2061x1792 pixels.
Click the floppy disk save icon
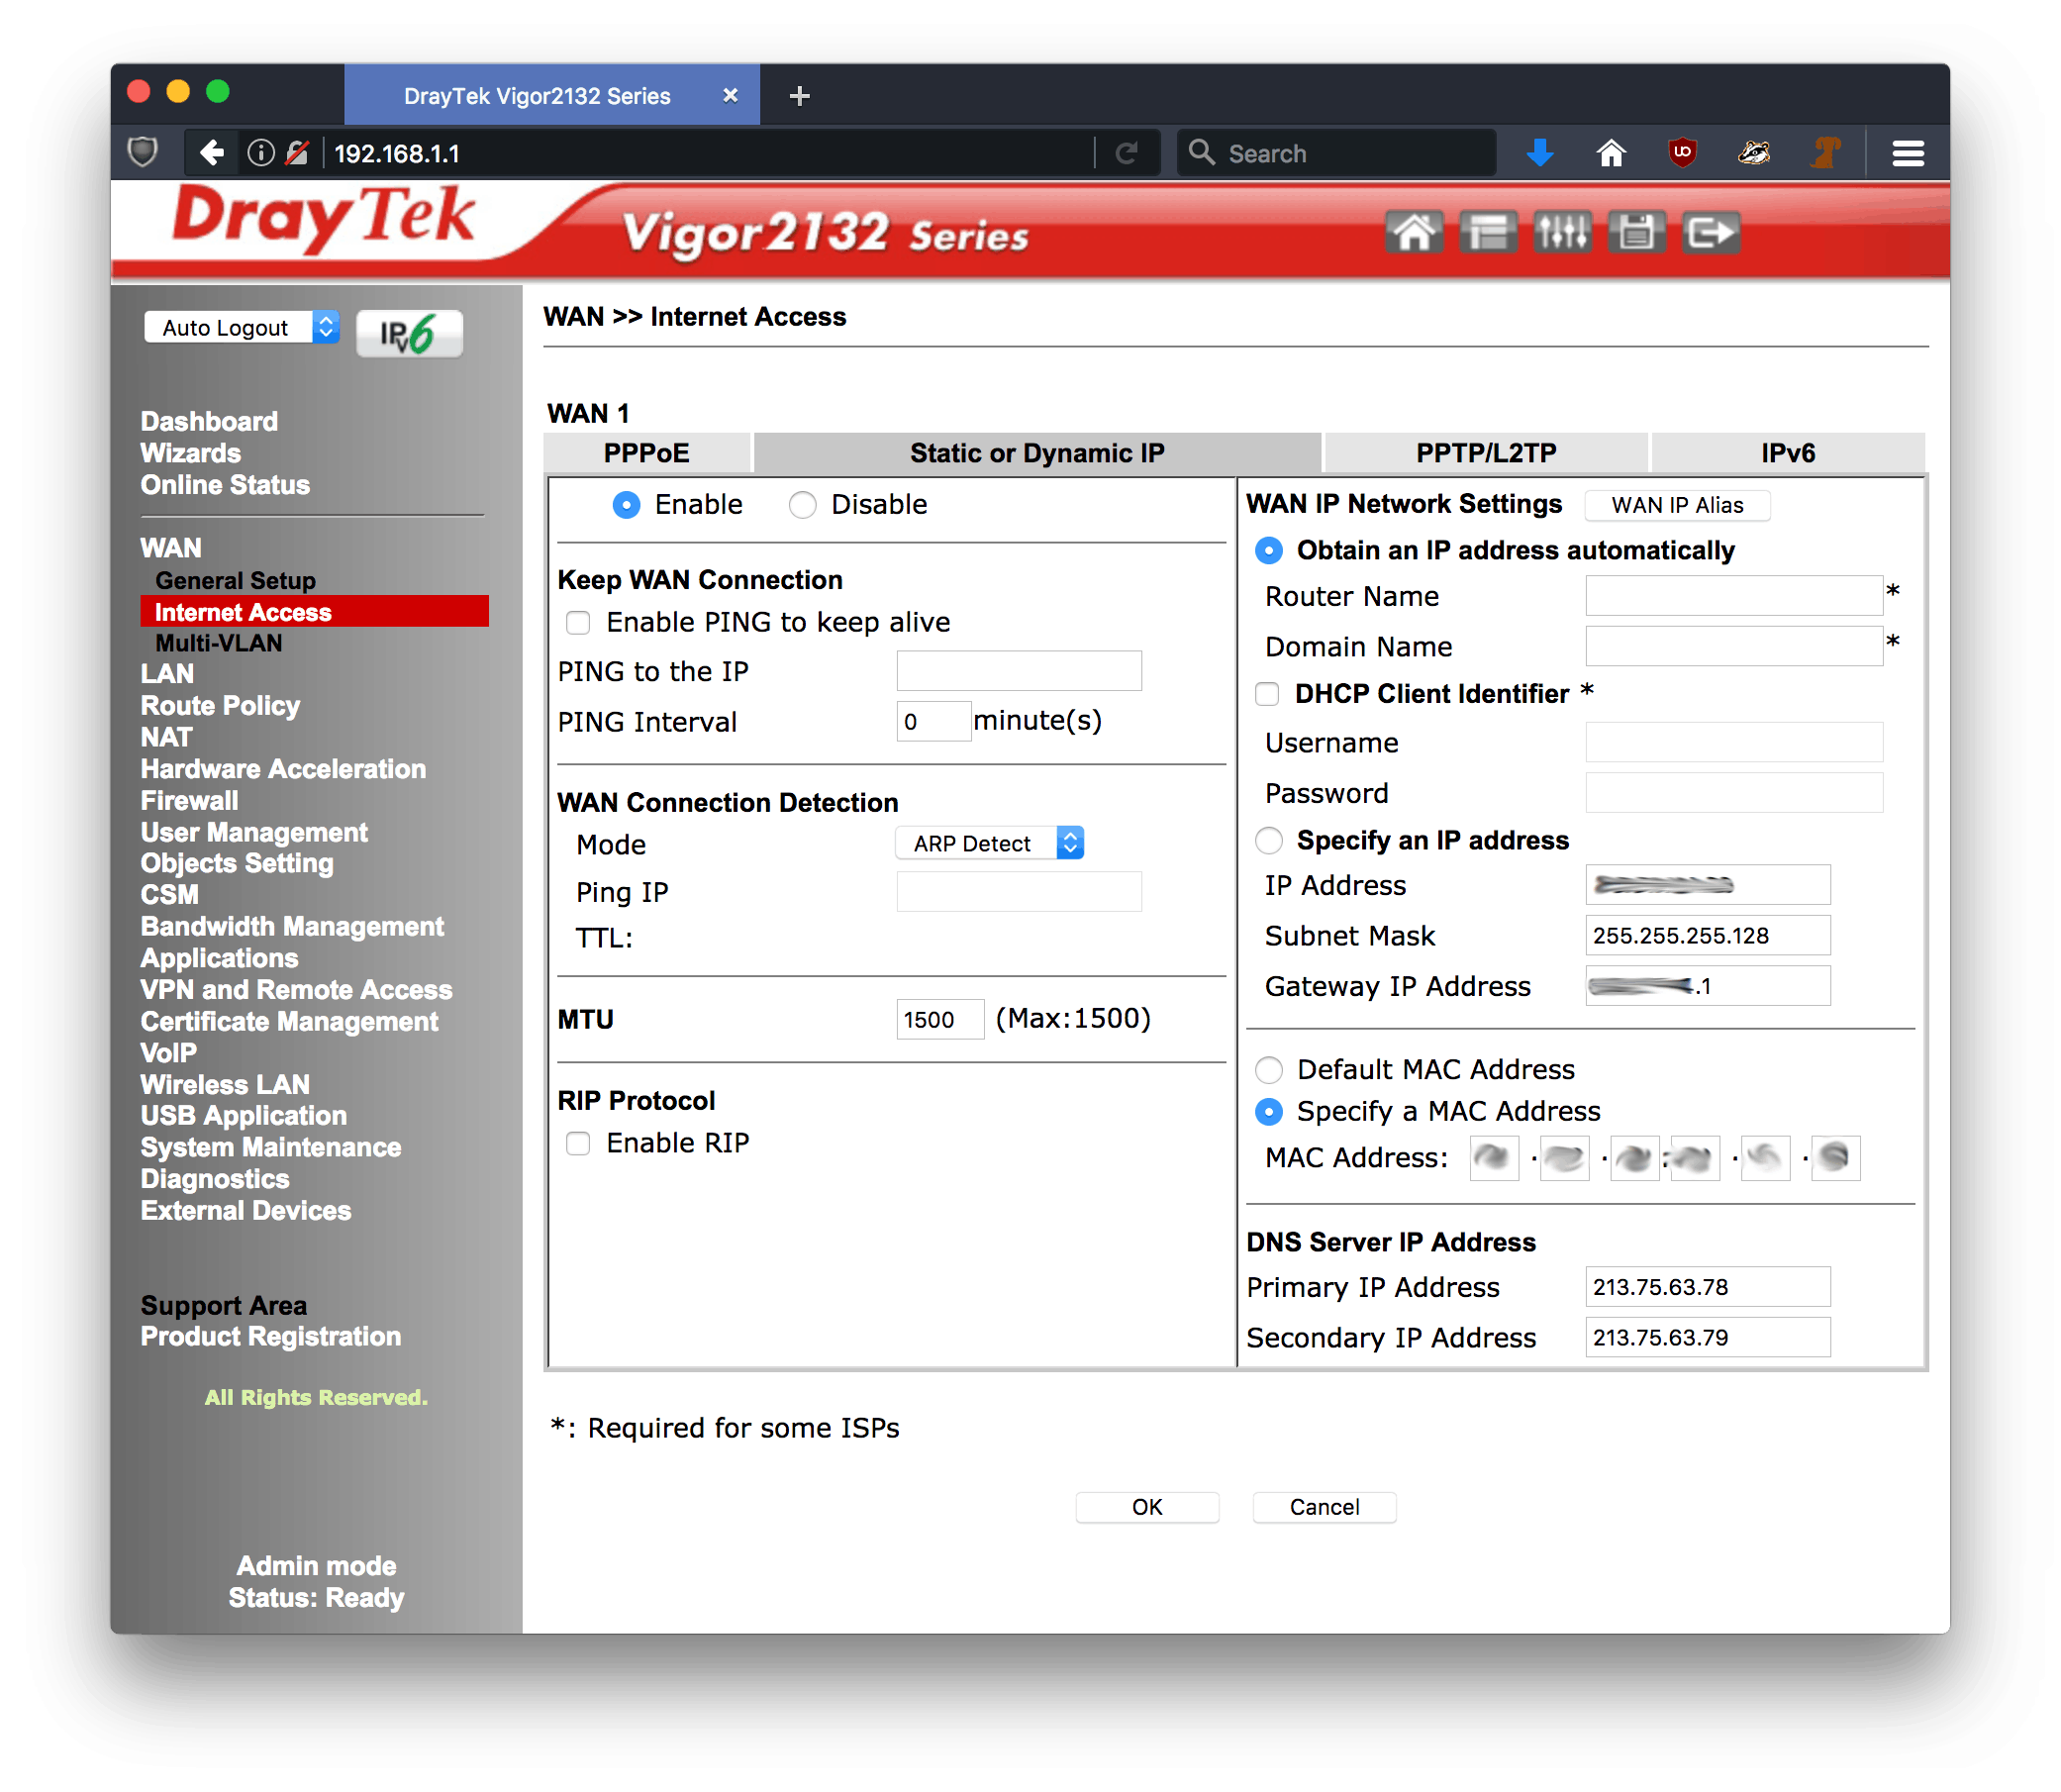1636,233
